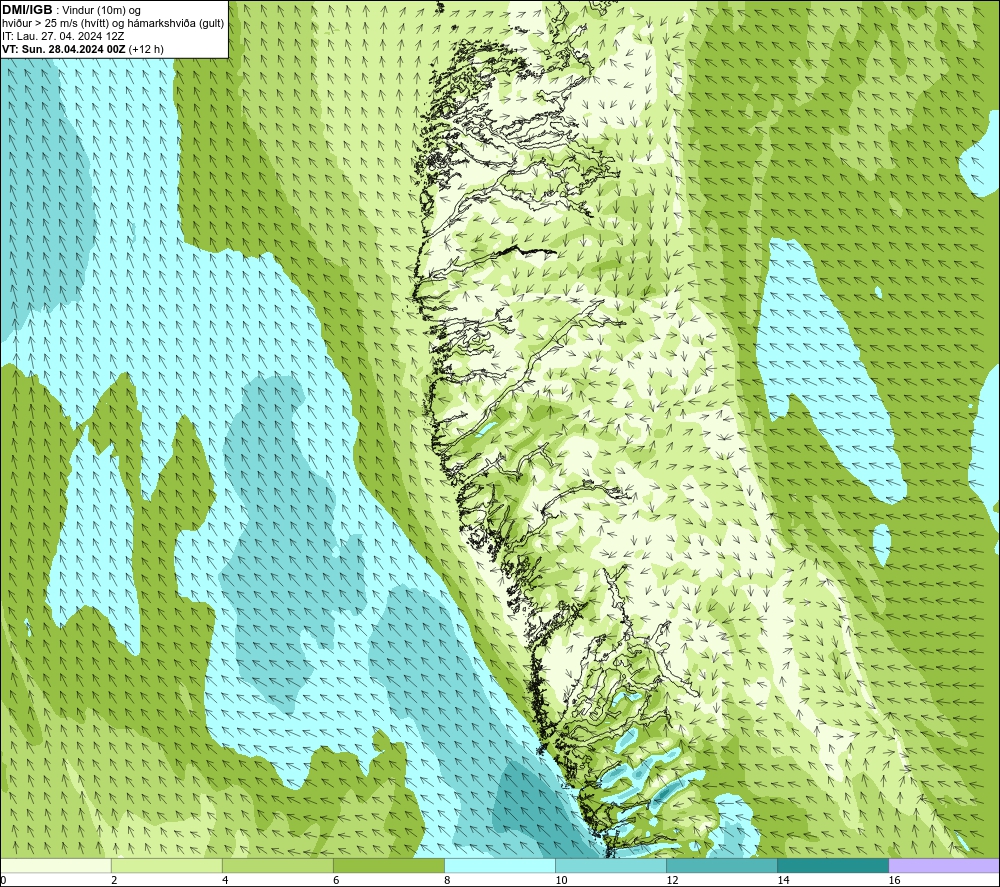Click the DMI/IGB title text

[27, 10]
